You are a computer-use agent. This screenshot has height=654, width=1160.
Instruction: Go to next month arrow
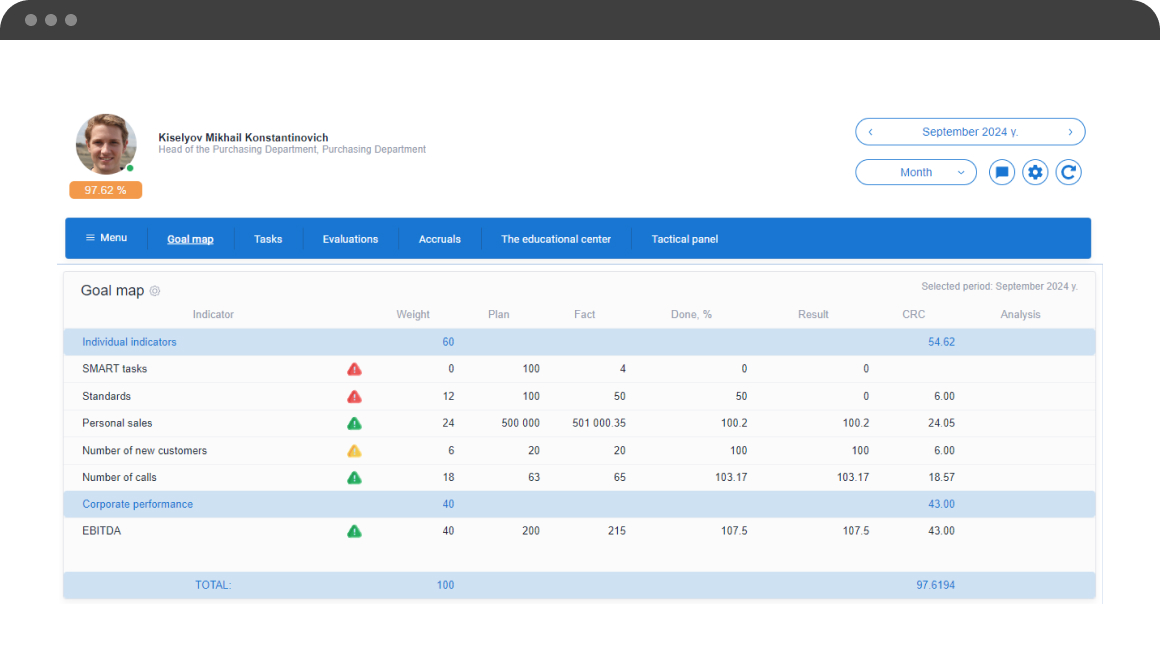click(1070, 132)
